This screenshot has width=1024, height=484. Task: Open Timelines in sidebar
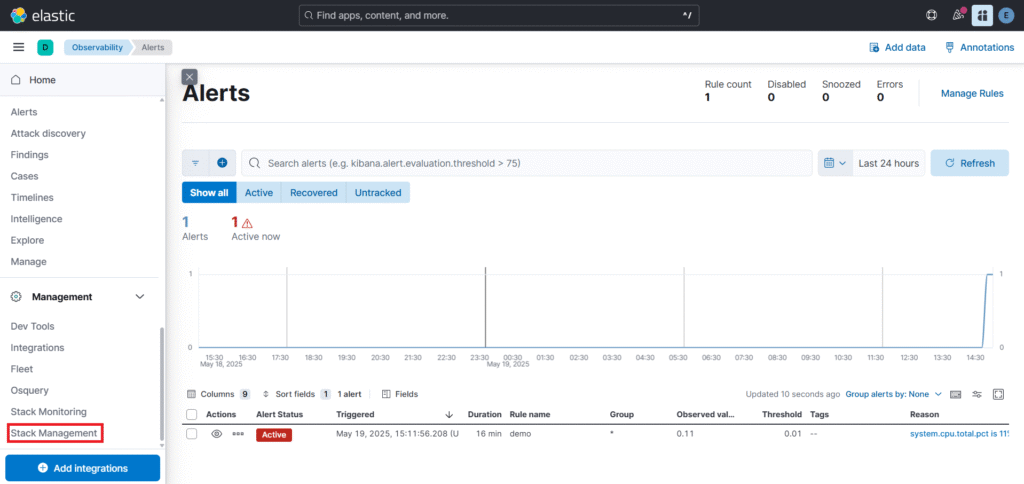tap(32, 197)
